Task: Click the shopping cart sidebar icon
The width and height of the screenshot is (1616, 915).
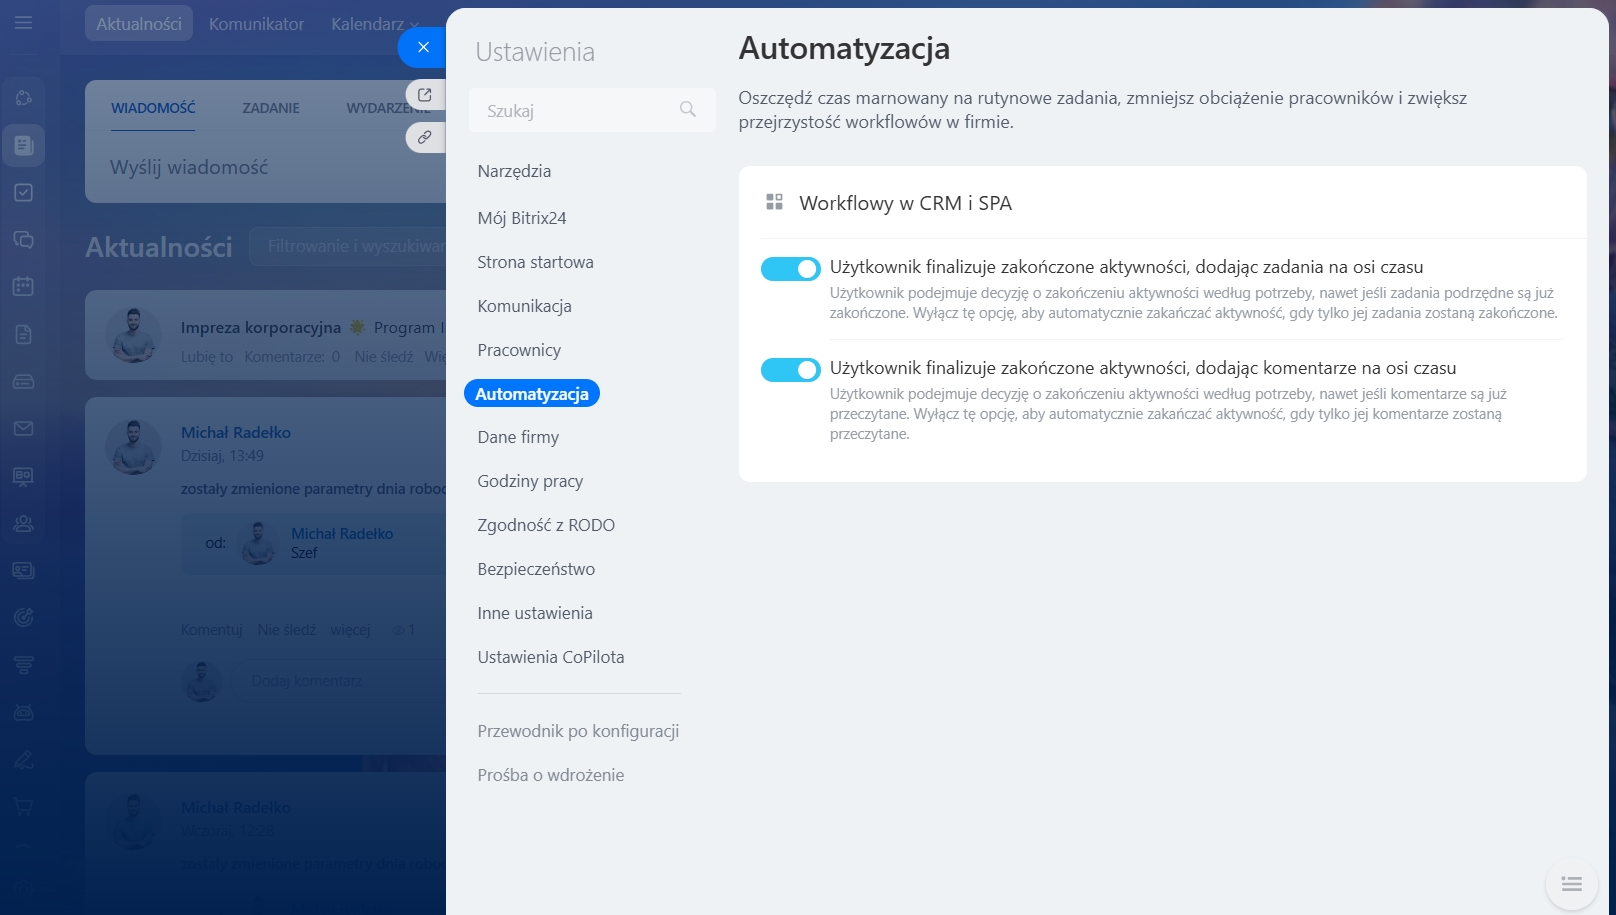Action: tap(23, 807)
